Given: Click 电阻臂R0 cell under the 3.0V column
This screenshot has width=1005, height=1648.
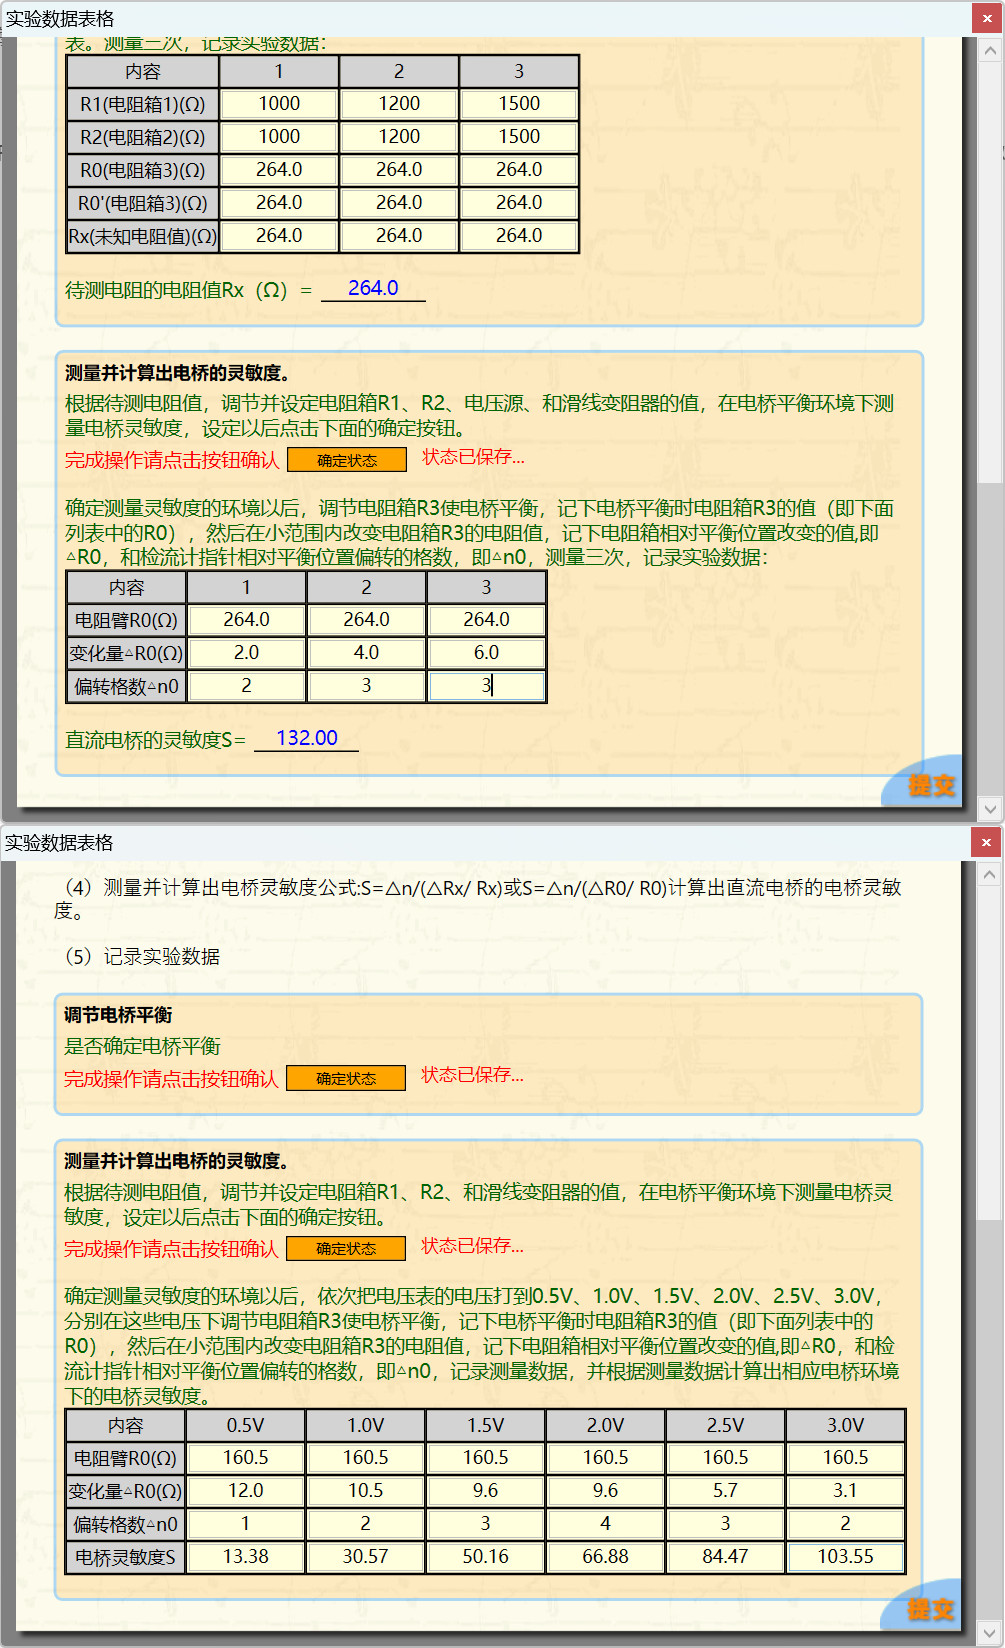Looking at the screenshot, I should click(845, 1458).
